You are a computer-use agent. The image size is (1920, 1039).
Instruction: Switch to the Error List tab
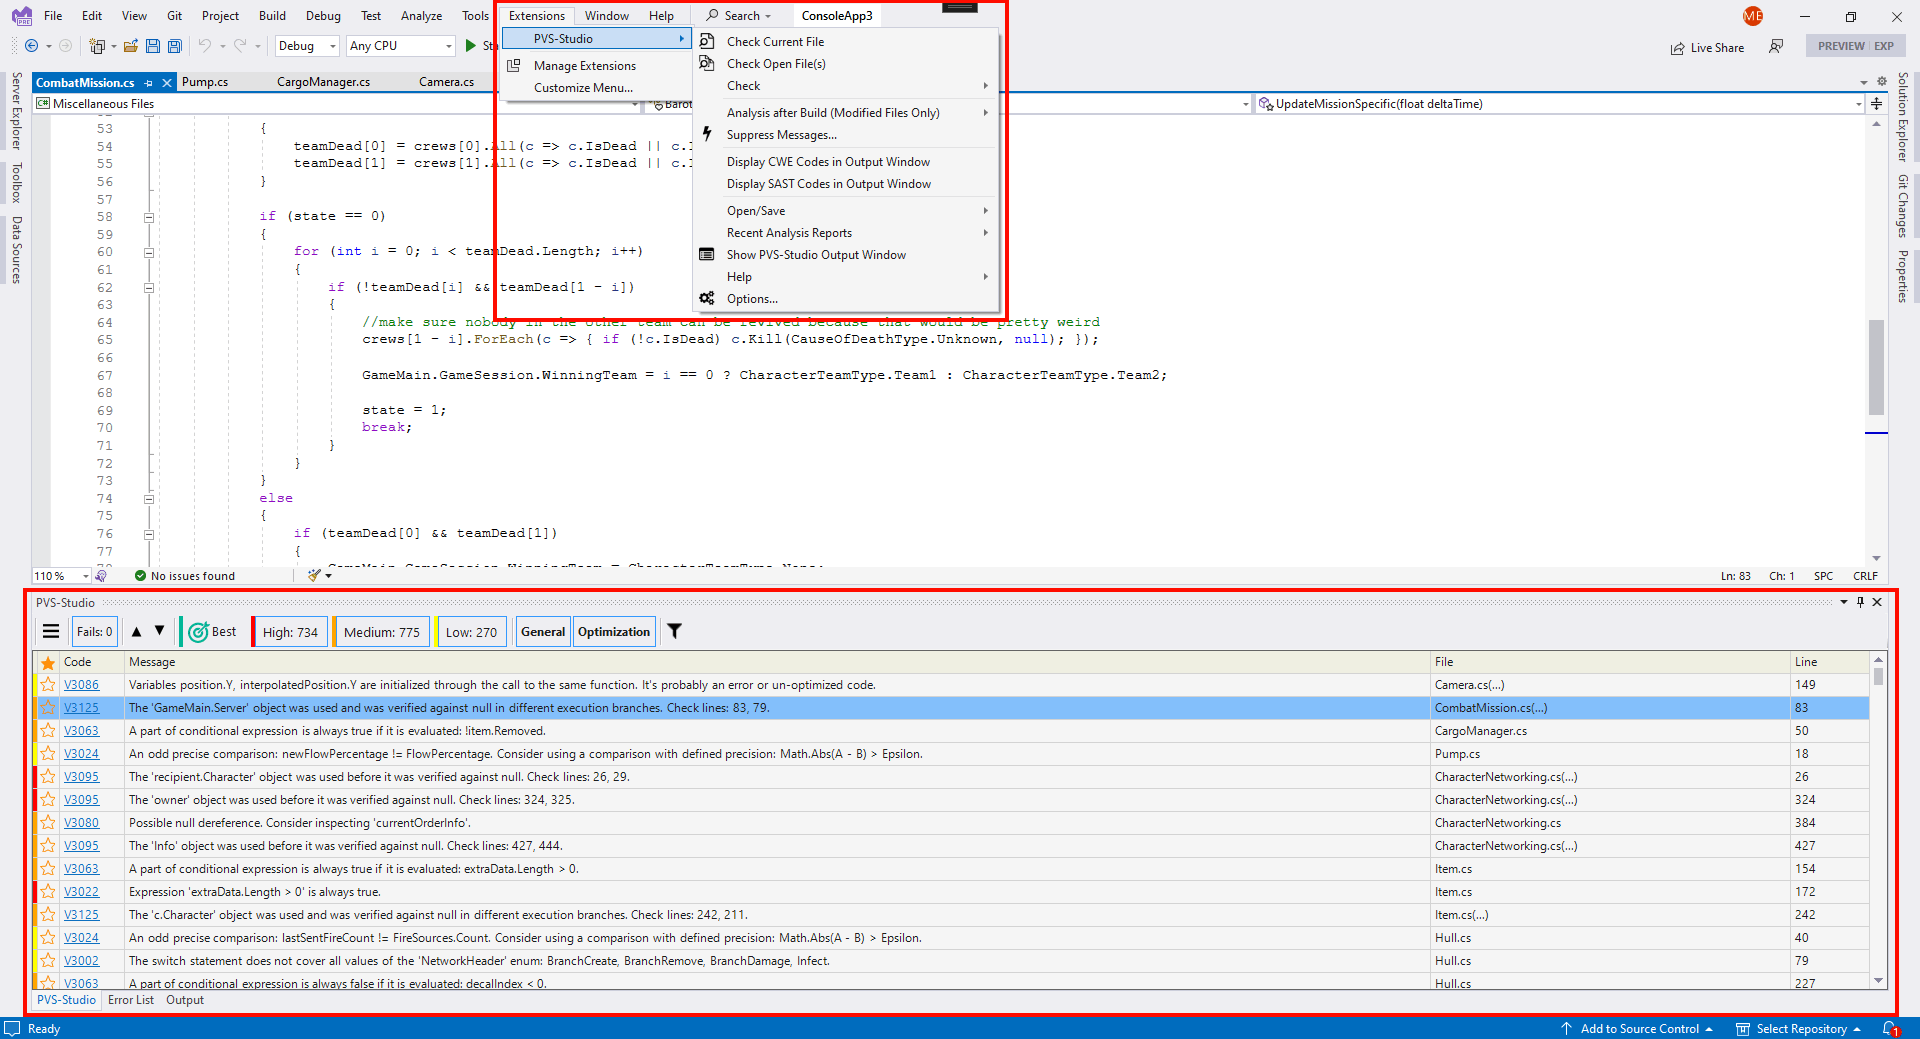(x=131, y=1000)
